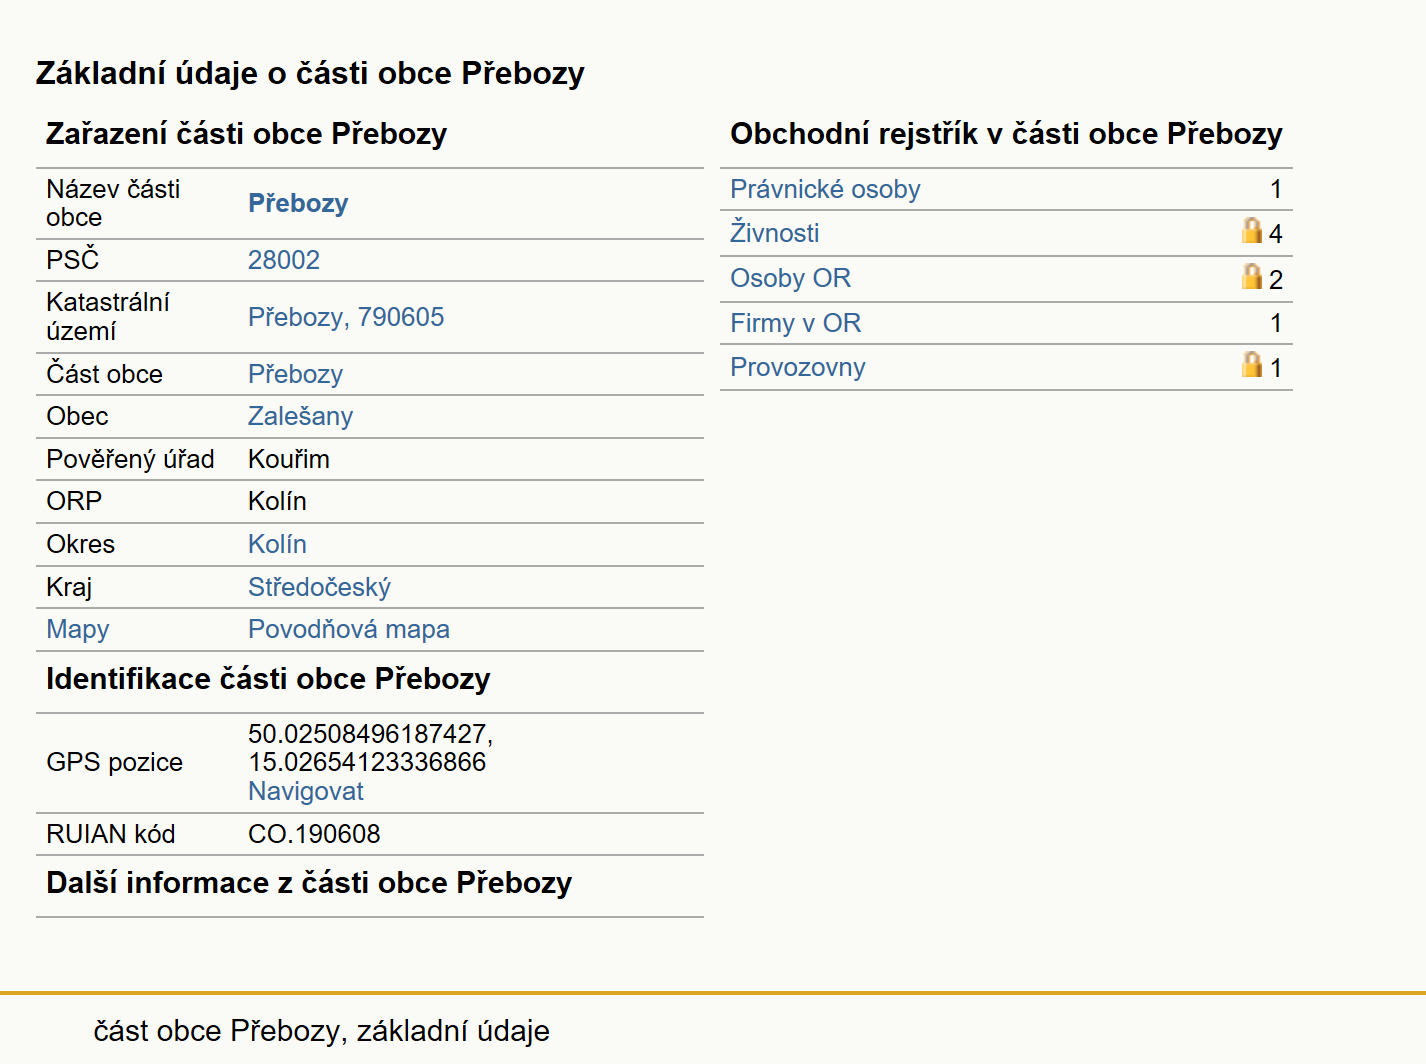Click the lock icon beside Osoby OR
The image size is (1426, 1064).
(x=1251, y=277)
